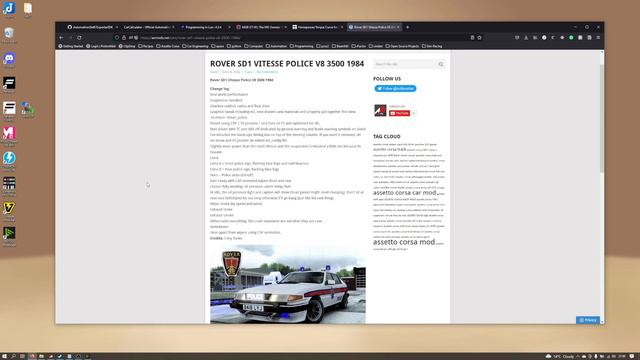Open taskbar search magnifier
The image size is (640, 360).
[13, 356]
